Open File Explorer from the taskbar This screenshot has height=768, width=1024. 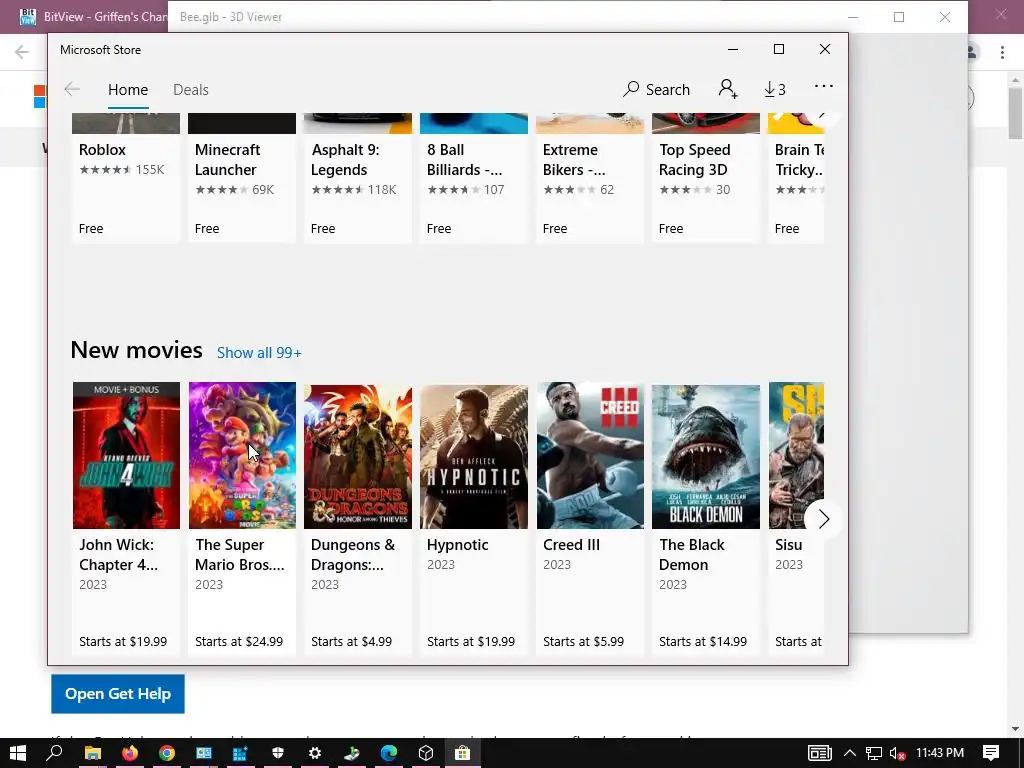pos(93,753)
